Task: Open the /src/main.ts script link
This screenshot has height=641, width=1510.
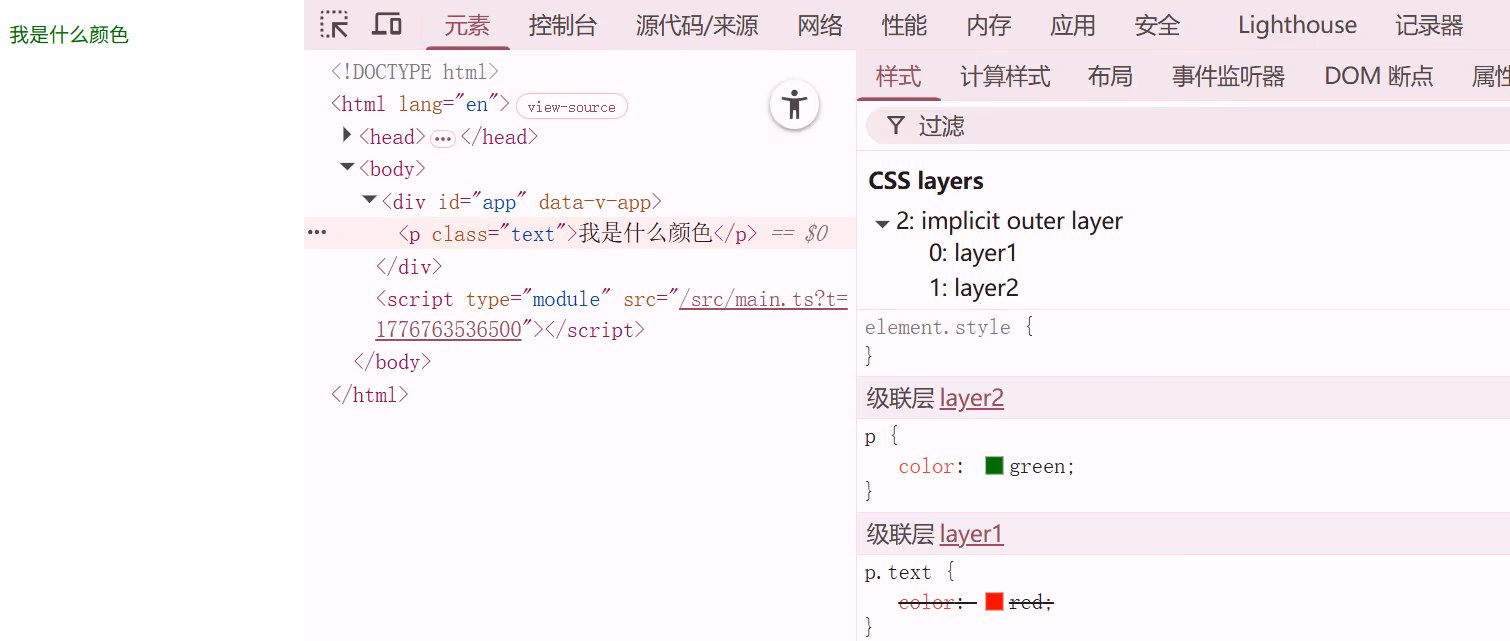Action: point(762,299)
